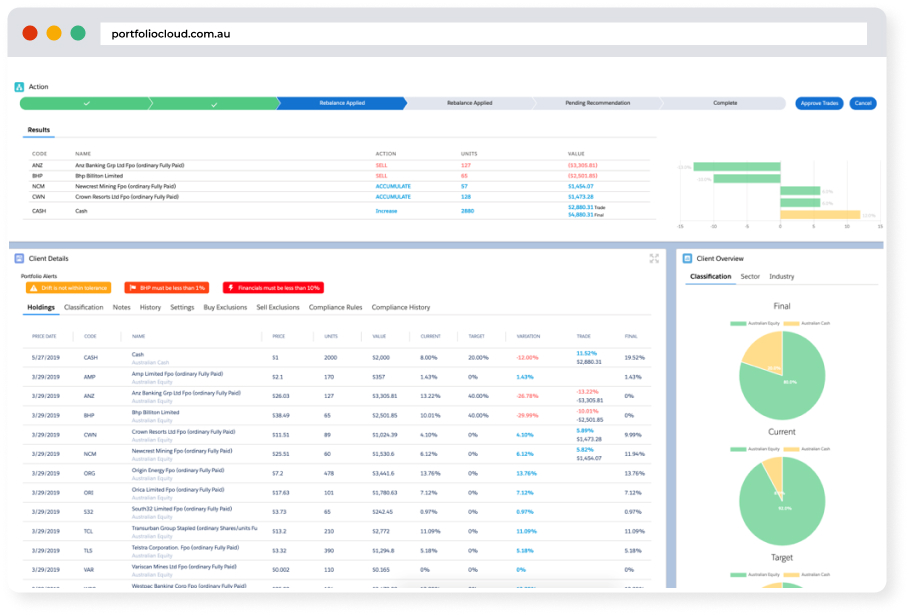Select the 'Orica Limited Fpo' holdings row
Image resolution: width=909 pixels, height=615 pixels.
click(x=337, y=493)
